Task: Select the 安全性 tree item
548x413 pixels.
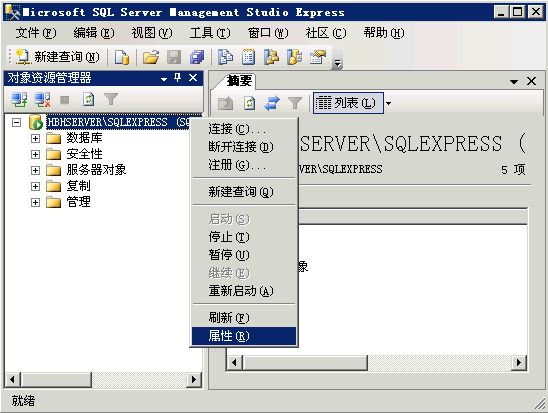Action: (84, 154)
